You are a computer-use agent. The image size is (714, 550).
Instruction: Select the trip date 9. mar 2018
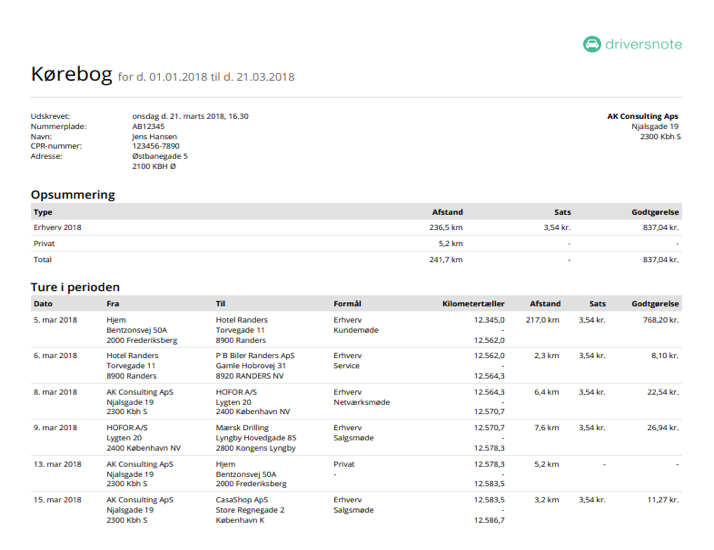55,428
